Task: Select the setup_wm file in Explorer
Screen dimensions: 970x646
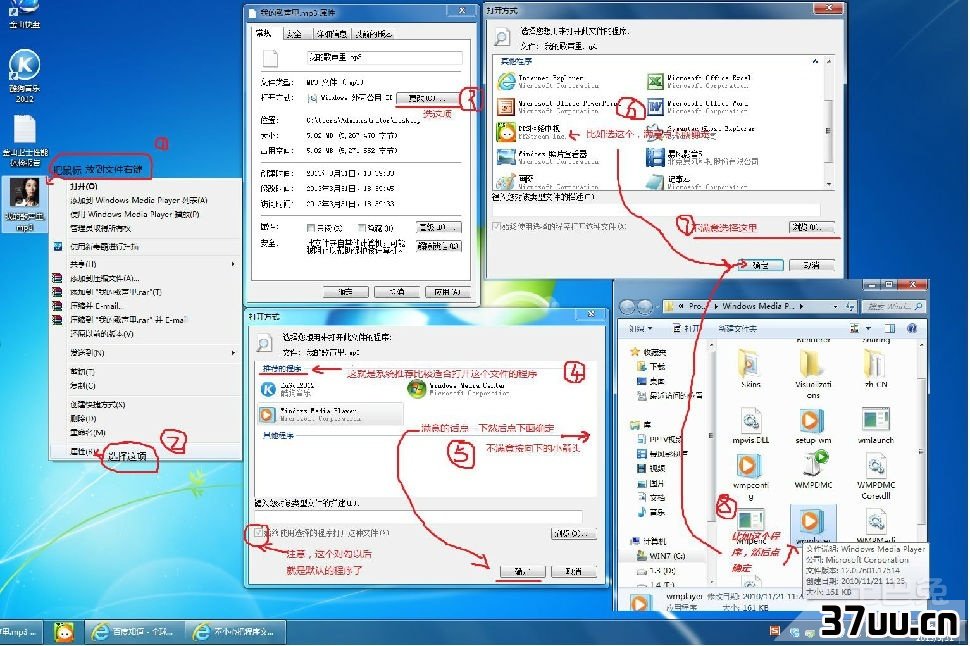Action: pyautogui.click(x=813, y=426)
